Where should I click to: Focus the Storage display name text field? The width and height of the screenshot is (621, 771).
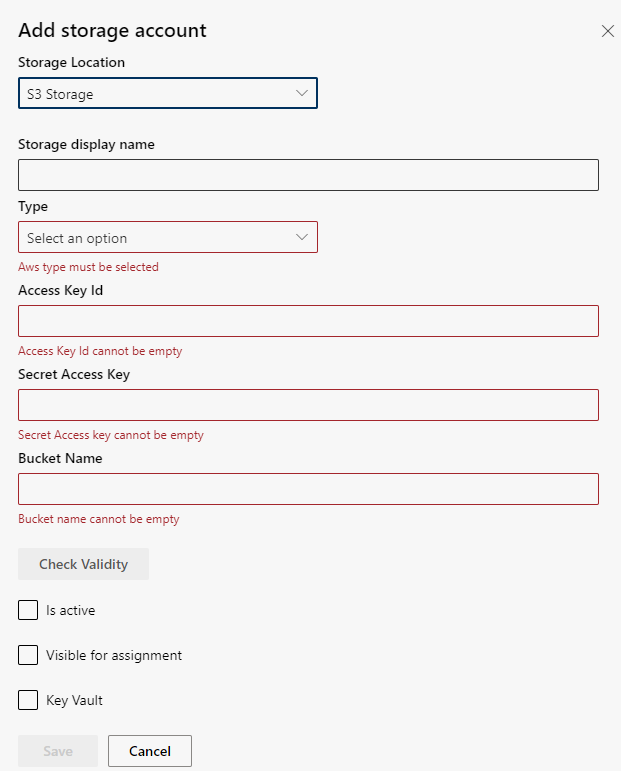point(308,175)
